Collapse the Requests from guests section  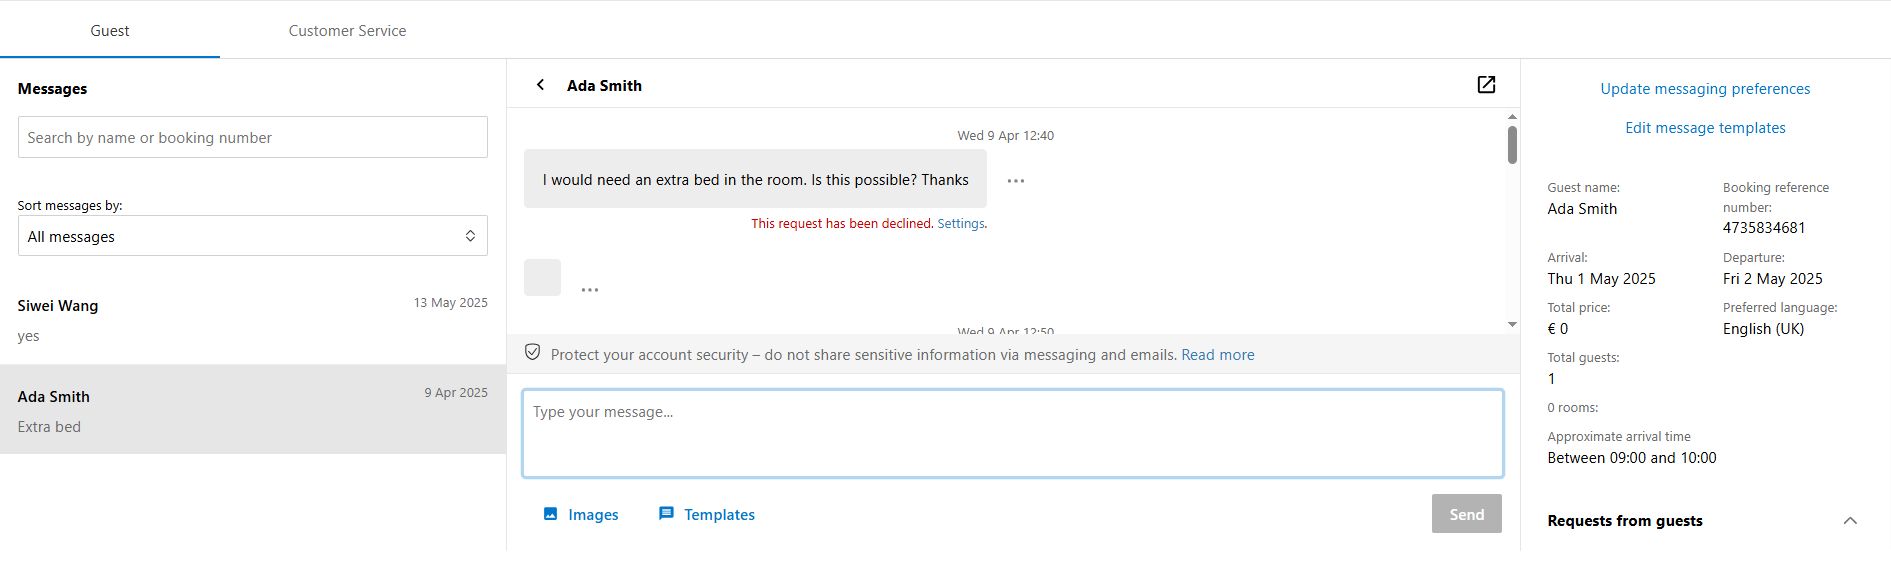point(1850,521)
